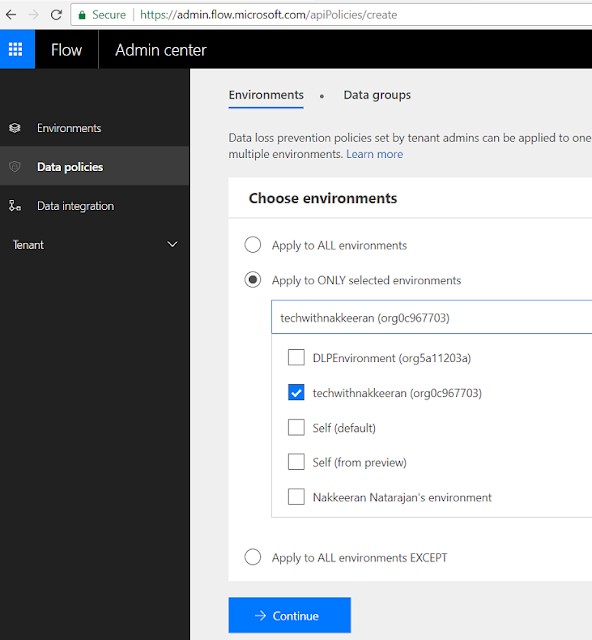Click the Data policies shield icon
This screenshot has width=592, height=640.
click(x=15, y=167)
